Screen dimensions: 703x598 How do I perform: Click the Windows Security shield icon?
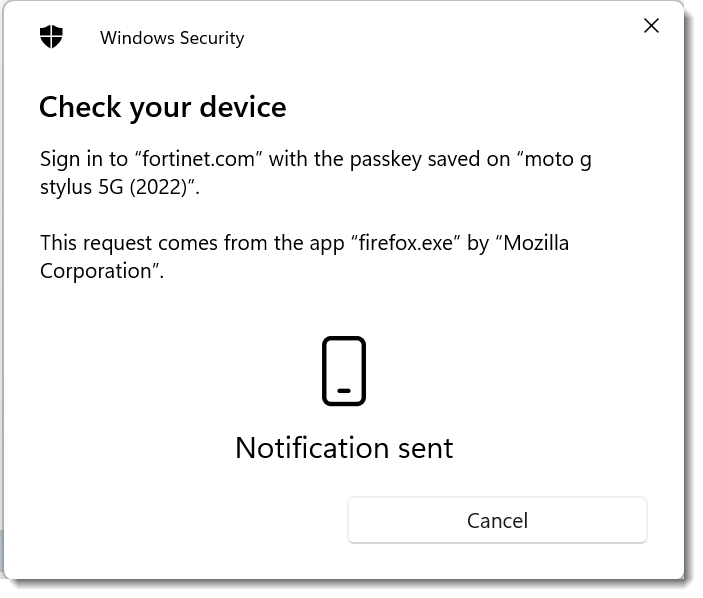tap(51, 38)
